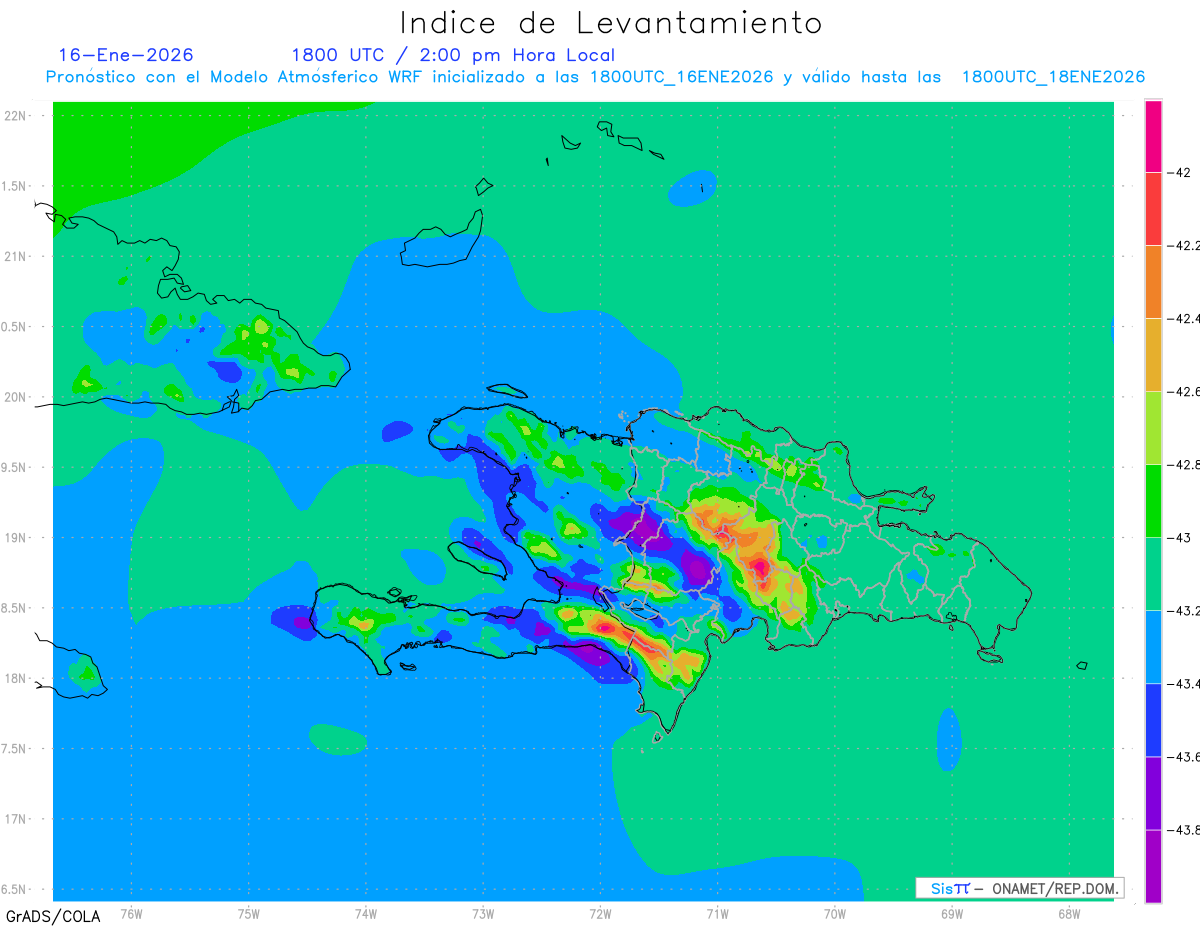Click the '19N' latitude label
This screenshot has height=927, width=1200.
(17, 538)
